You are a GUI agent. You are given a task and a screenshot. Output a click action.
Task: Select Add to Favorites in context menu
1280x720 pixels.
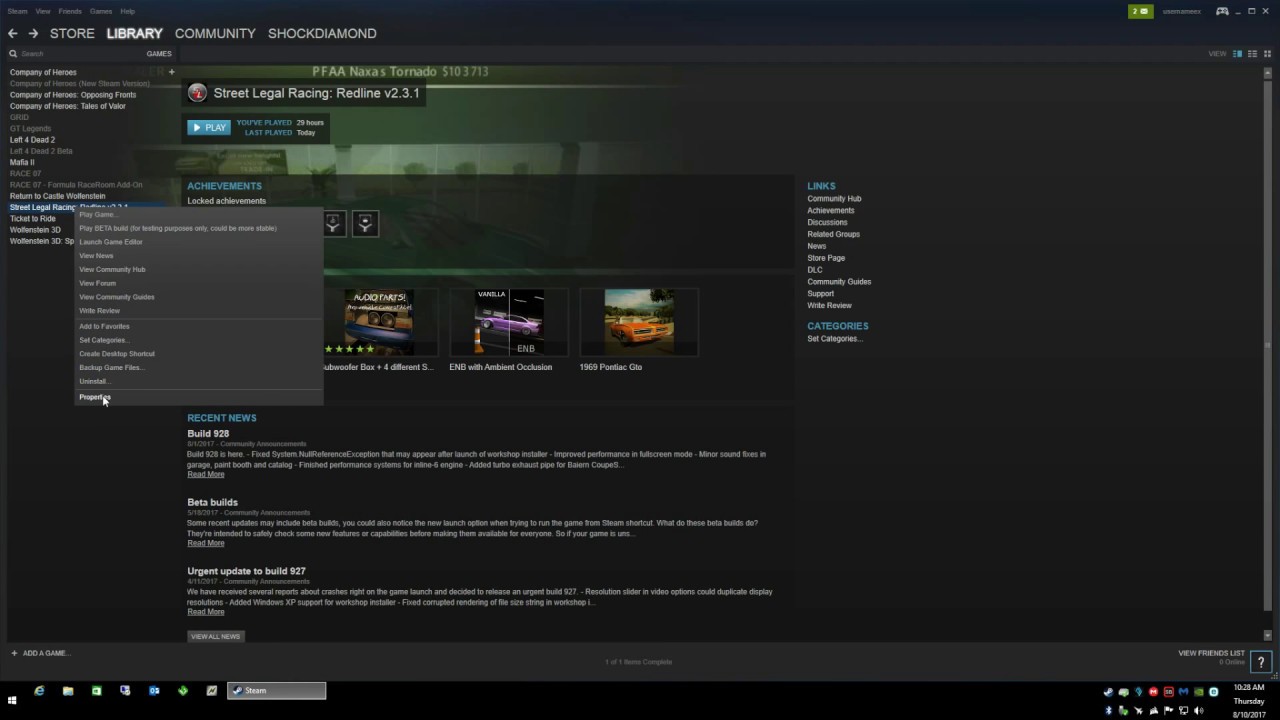(x=200, y=326)
